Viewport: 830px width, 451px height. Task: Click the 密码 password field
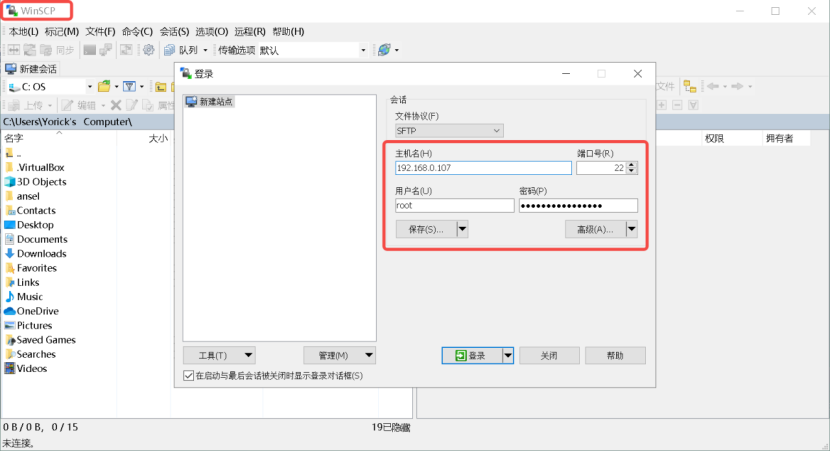point(578,205)
